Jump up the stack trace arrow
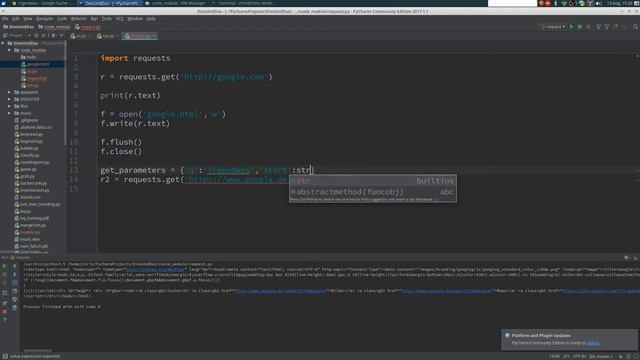Screen dimensions: 640x360 (14, 266)
